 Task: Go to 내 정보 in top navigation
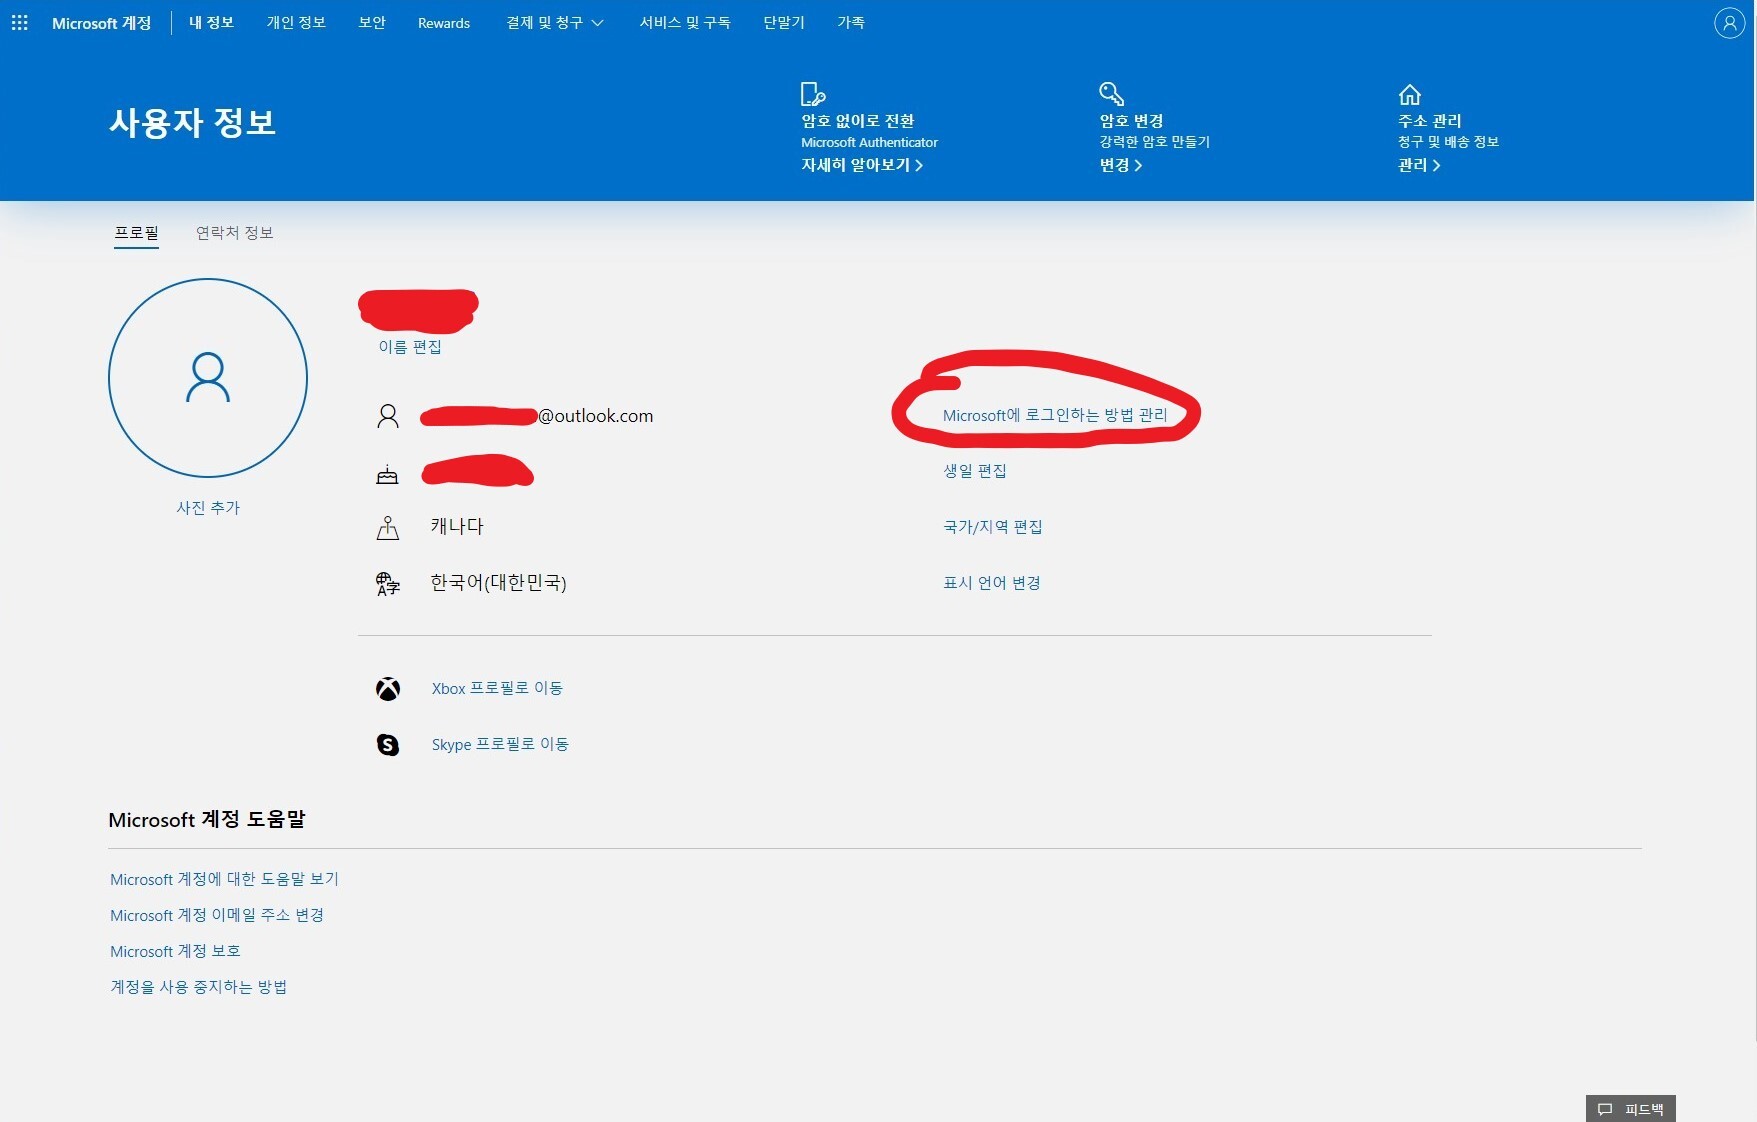pos(211,23)
